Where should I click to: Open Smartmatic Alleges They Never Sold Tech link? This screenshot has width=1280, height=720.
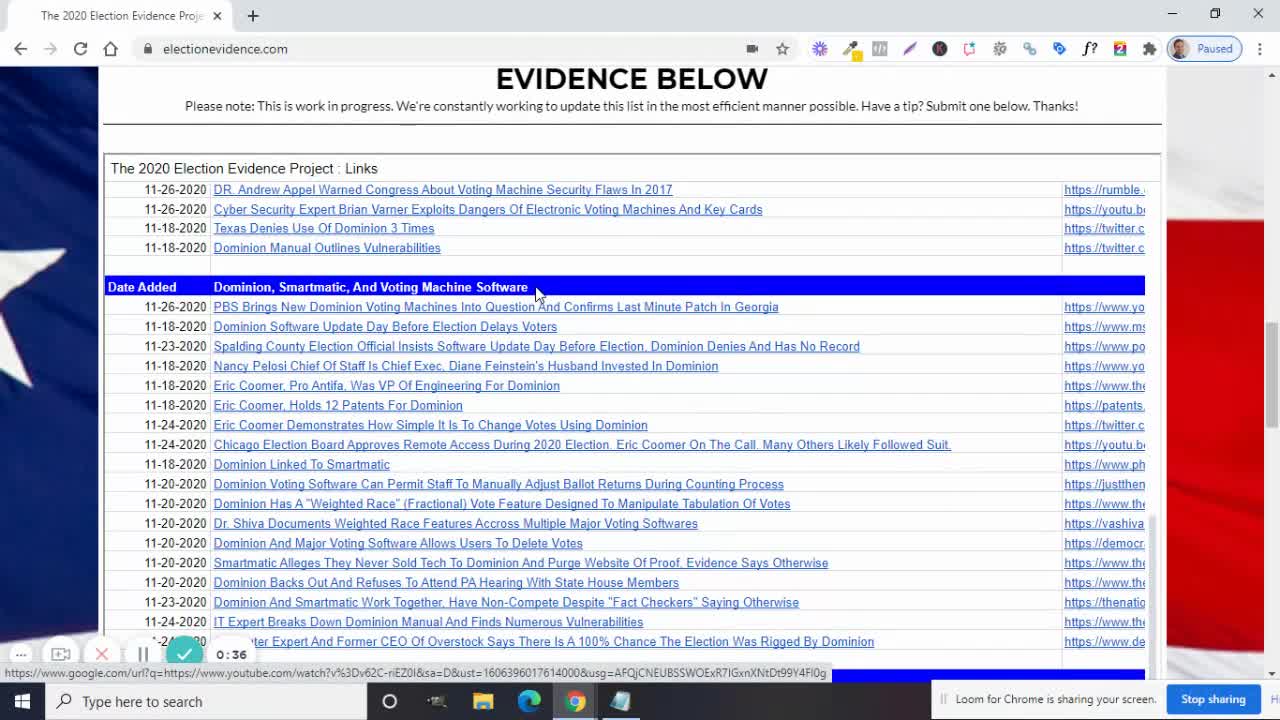[521, 563]
